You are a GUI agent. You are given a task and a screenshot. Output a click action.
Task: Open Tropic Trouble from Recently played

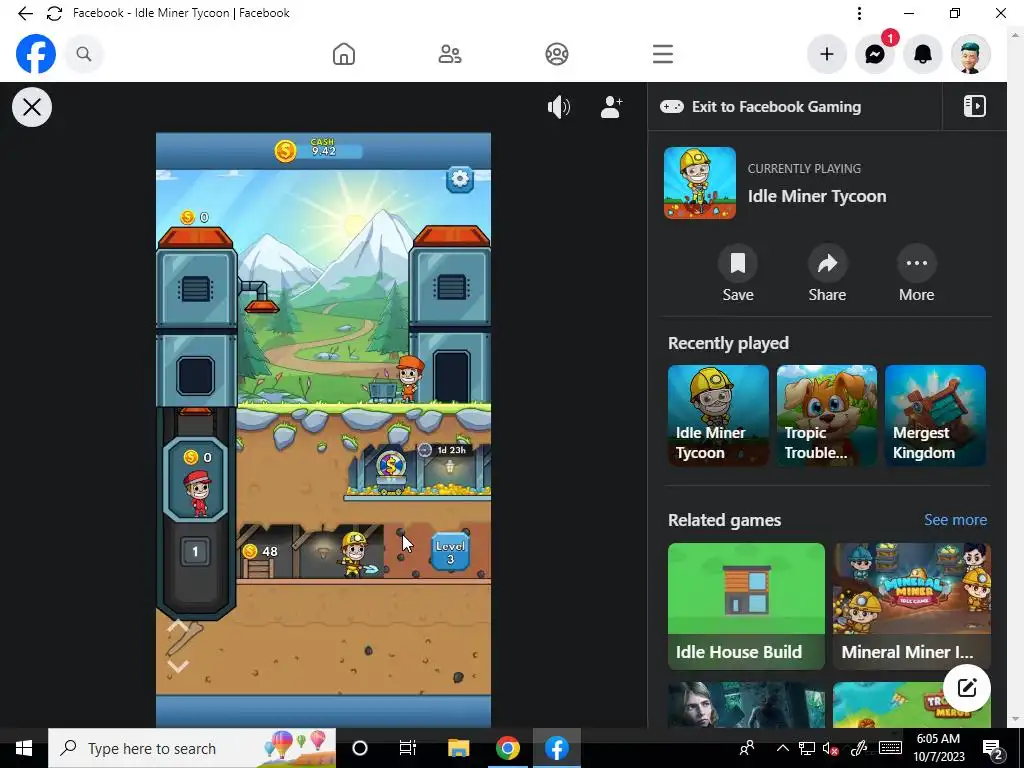click(x=826, y=415)
